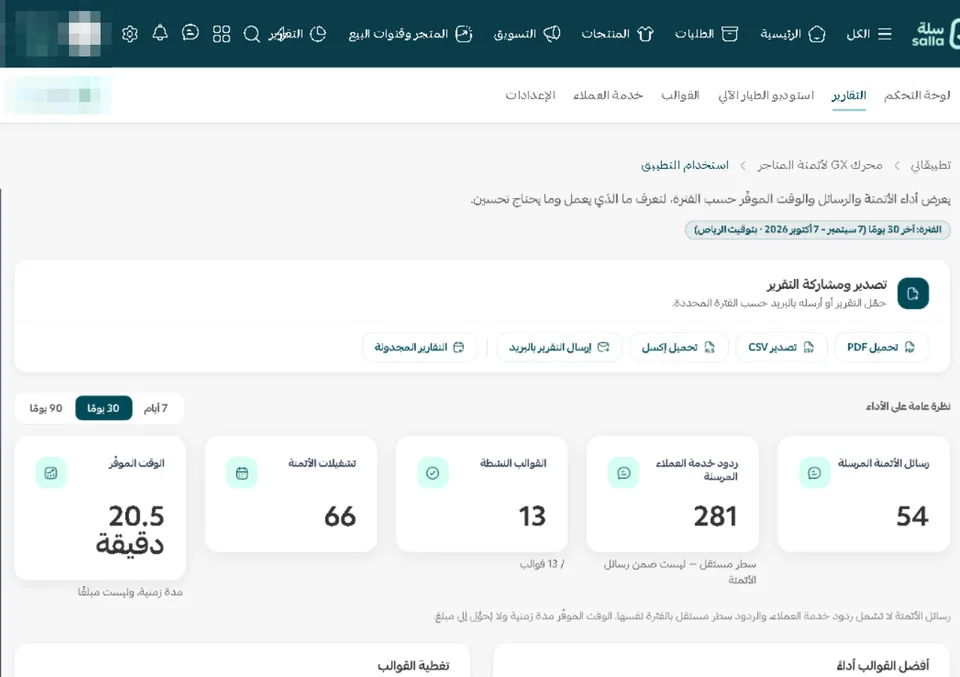Viewport: 960px width, 677px height.
Task: Open the خدمة العملاء tab
Action: 608,95
